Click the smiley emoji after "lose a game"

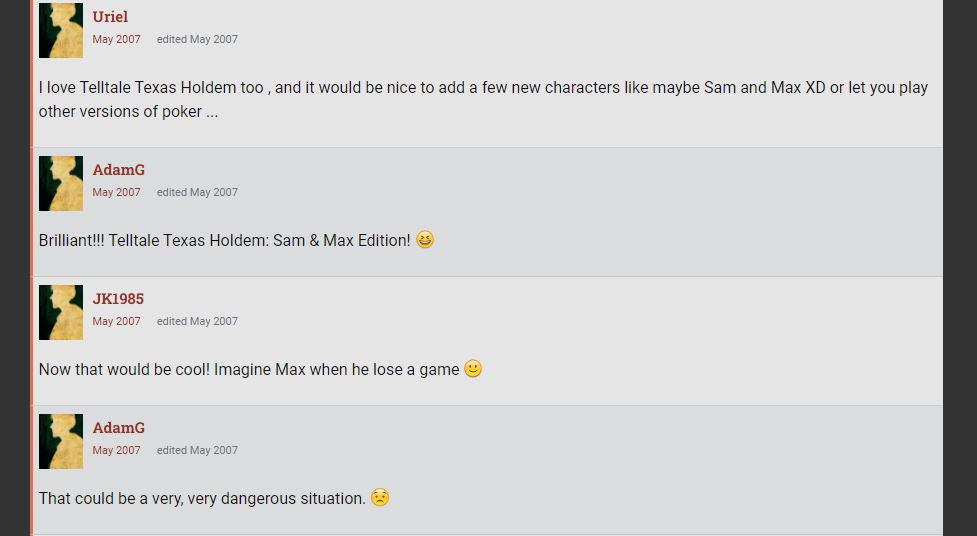tap(473, 369)
